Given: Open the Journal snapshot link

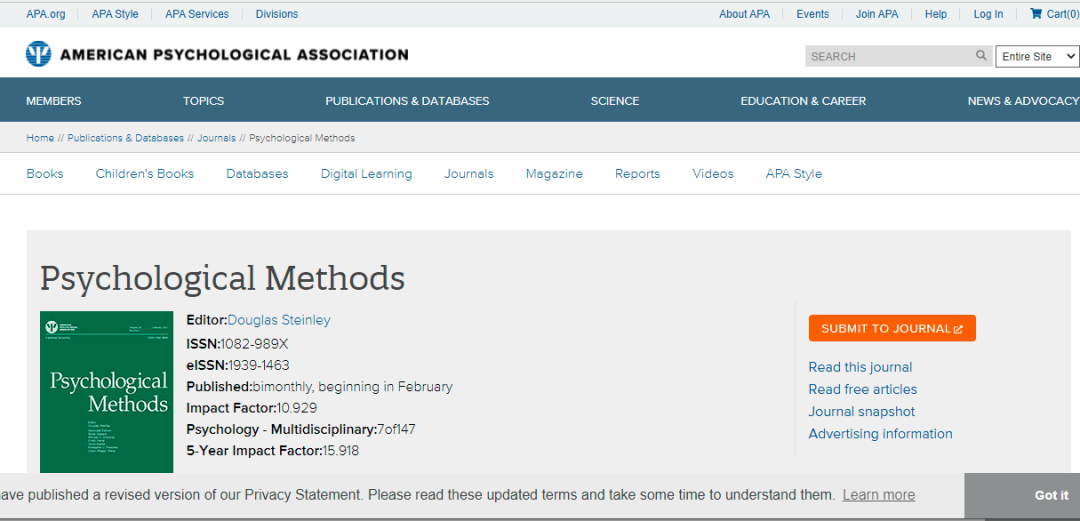Looking at the screenshot, I should coord(861,411).
